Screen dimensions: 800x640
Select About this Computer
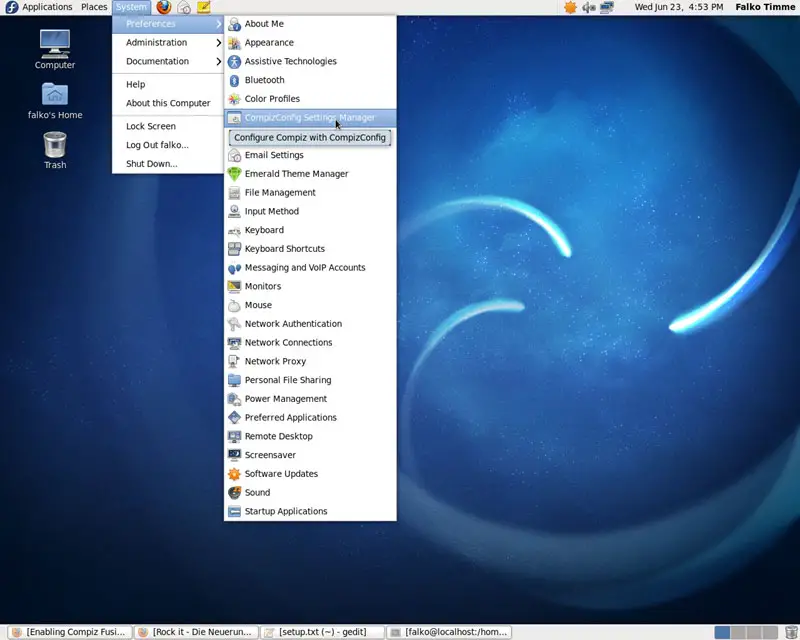168,103
